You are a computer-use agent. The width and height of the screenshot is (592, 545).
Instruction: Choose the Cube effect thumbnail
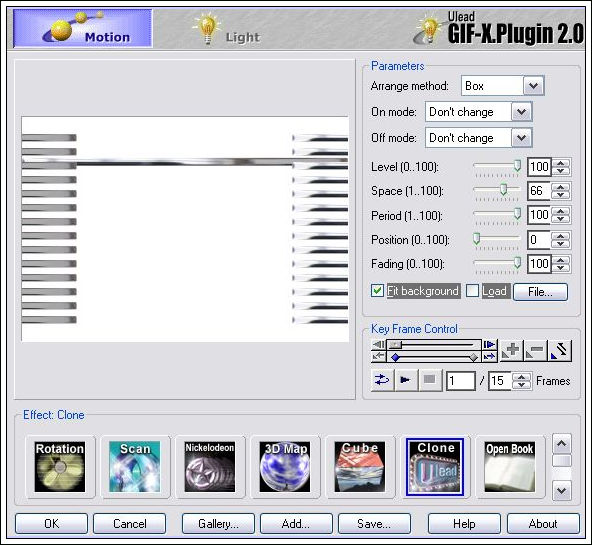click(x=360, y=467)
